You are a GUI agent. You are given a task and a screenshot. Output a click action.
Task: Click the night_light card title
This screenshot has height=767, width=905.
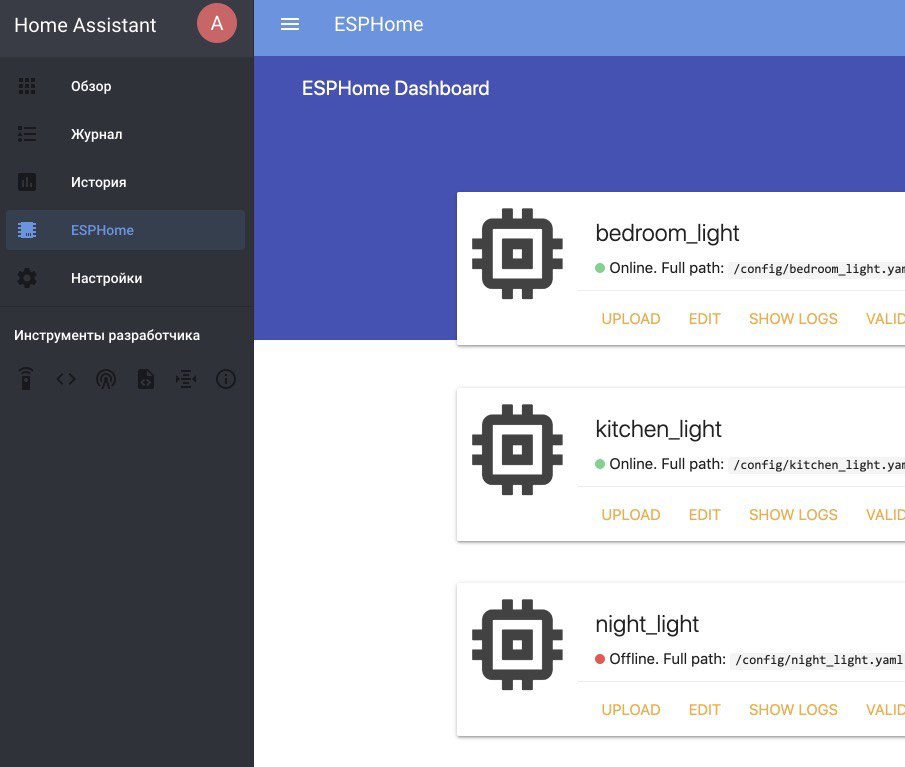pos(647,624)
